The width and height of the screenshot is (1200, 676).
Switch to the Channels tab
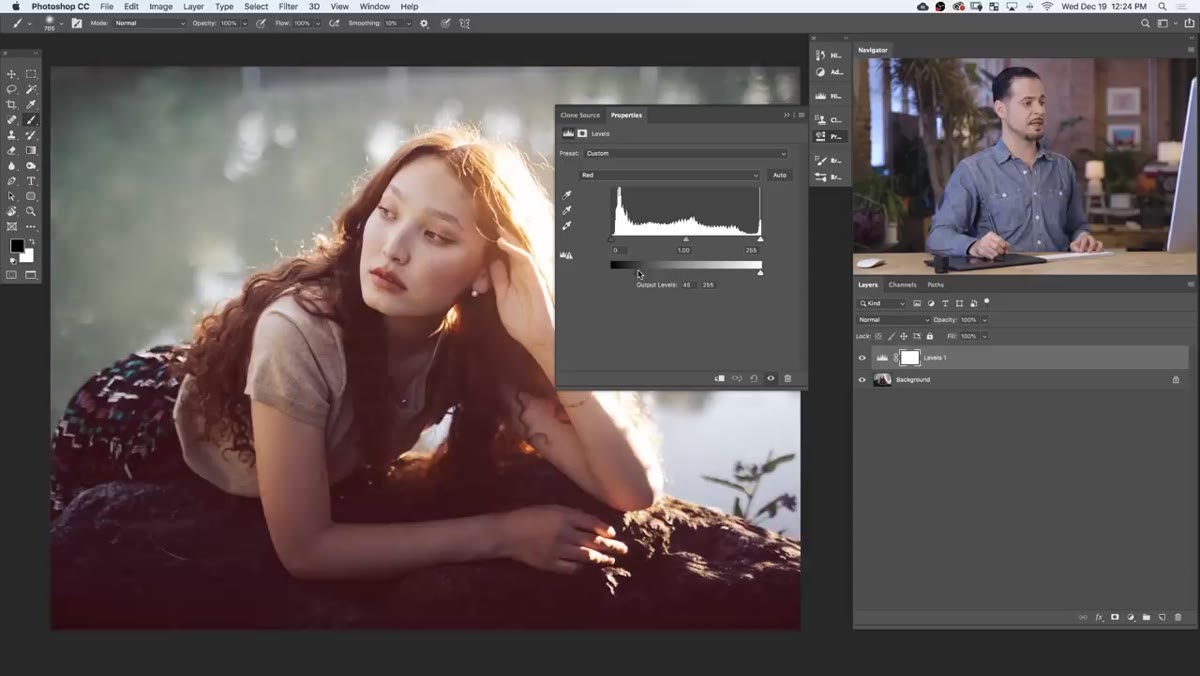[x=902, y=285]
